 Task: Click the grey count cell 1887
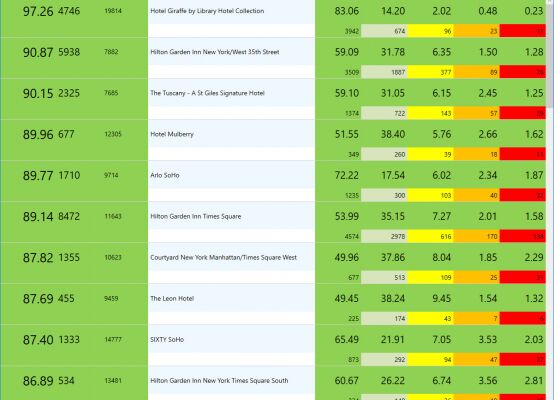[x=384, y=72]
